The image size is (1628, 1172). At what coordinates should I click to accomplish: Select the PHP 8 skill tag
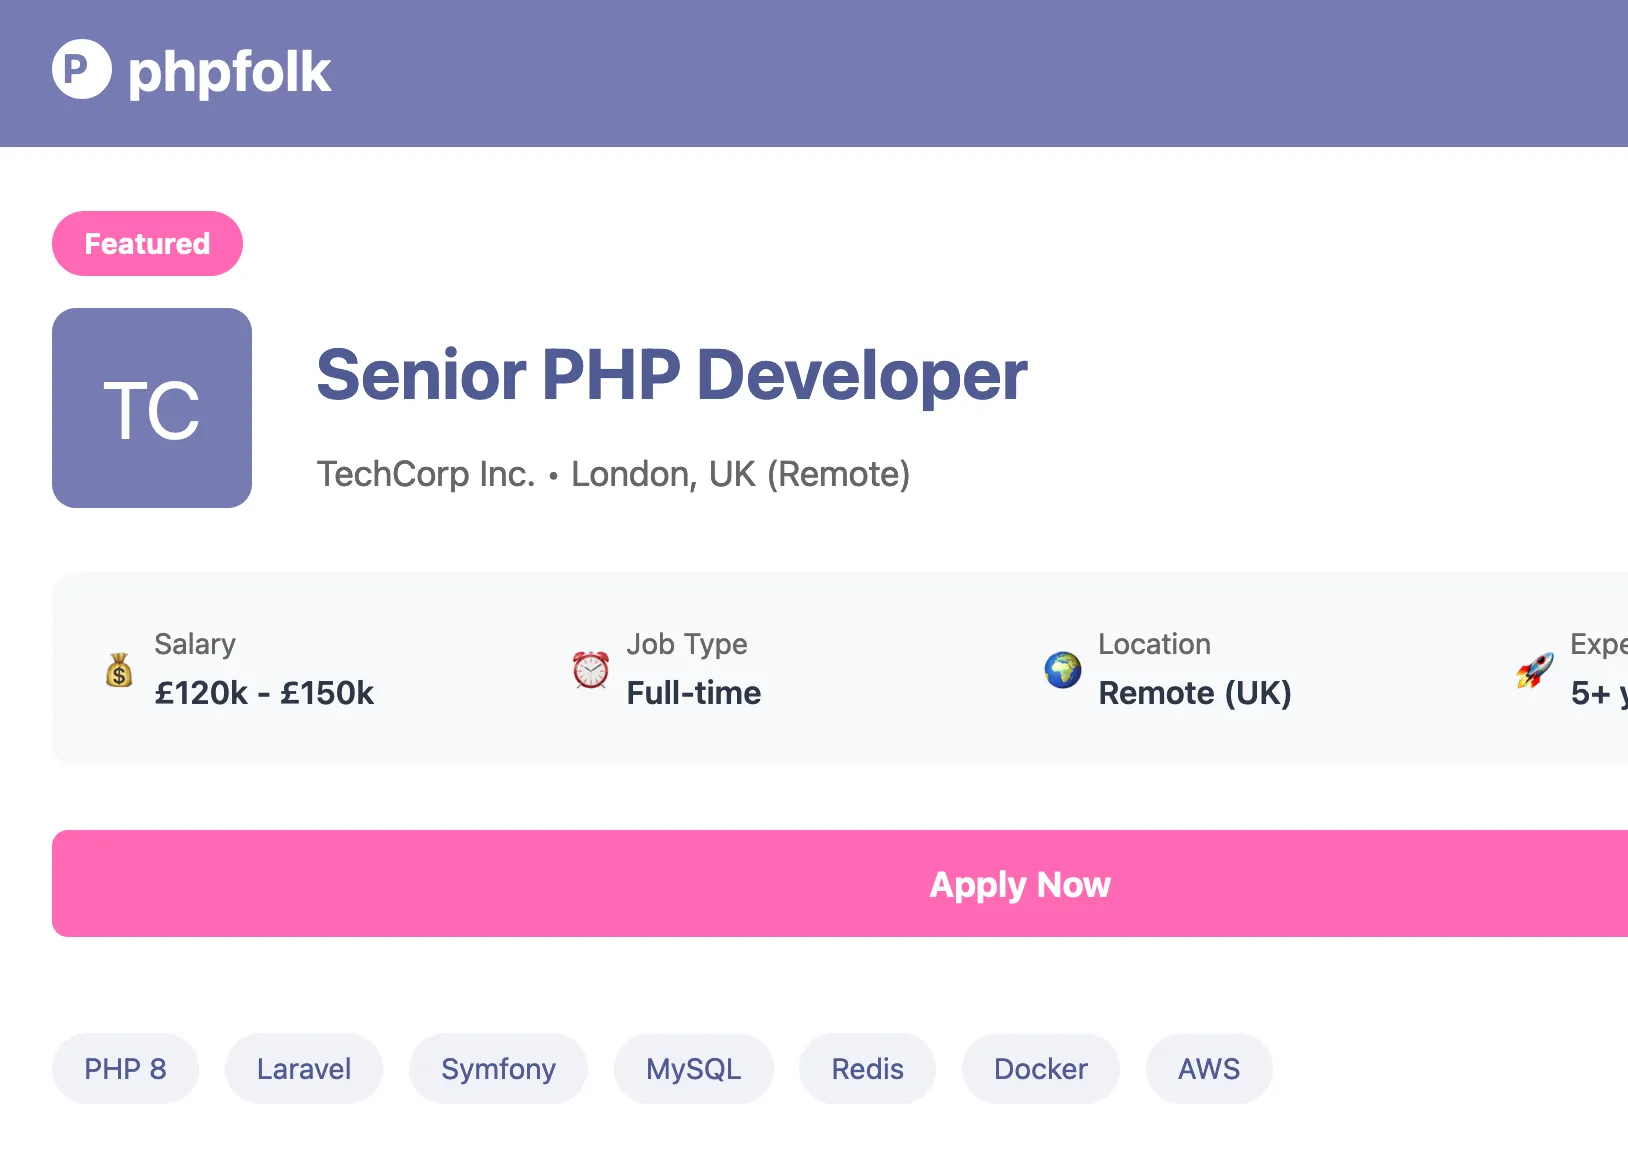(x=125, y=1069)
